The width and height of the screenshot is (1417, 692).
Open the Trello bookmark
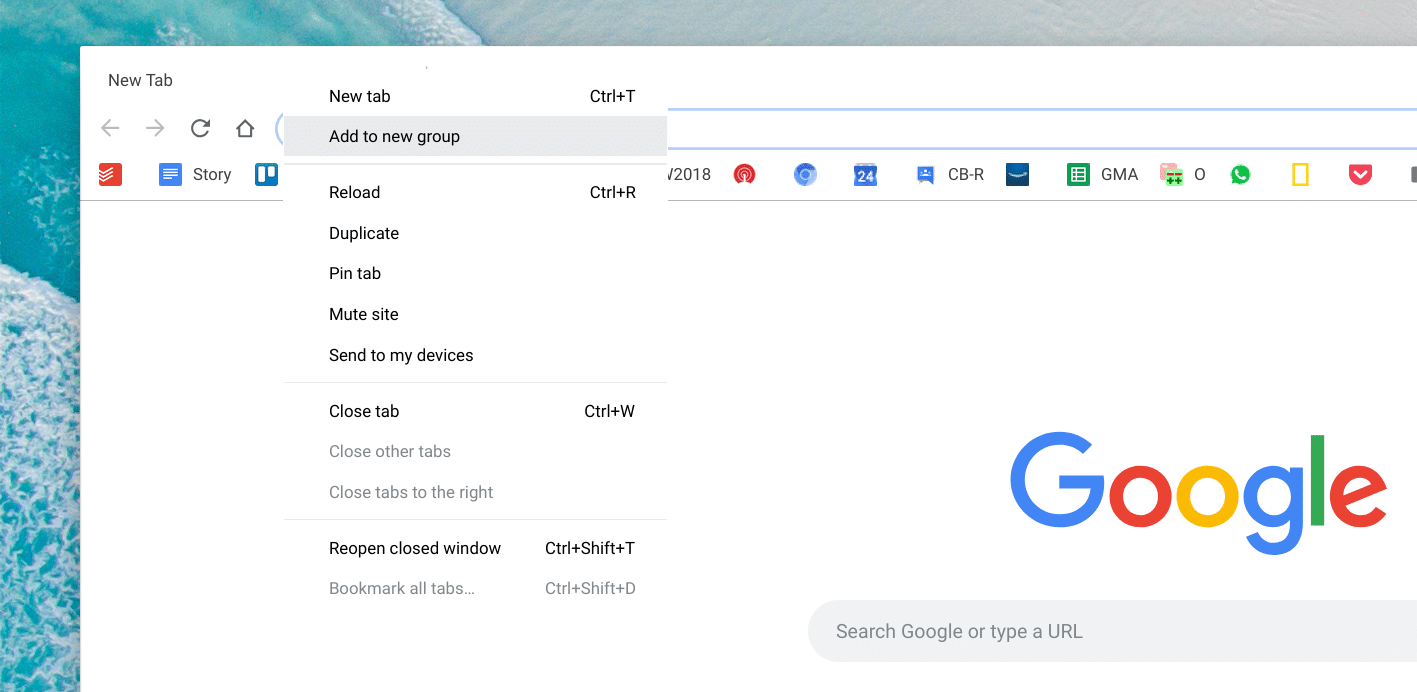coord(265,174)
